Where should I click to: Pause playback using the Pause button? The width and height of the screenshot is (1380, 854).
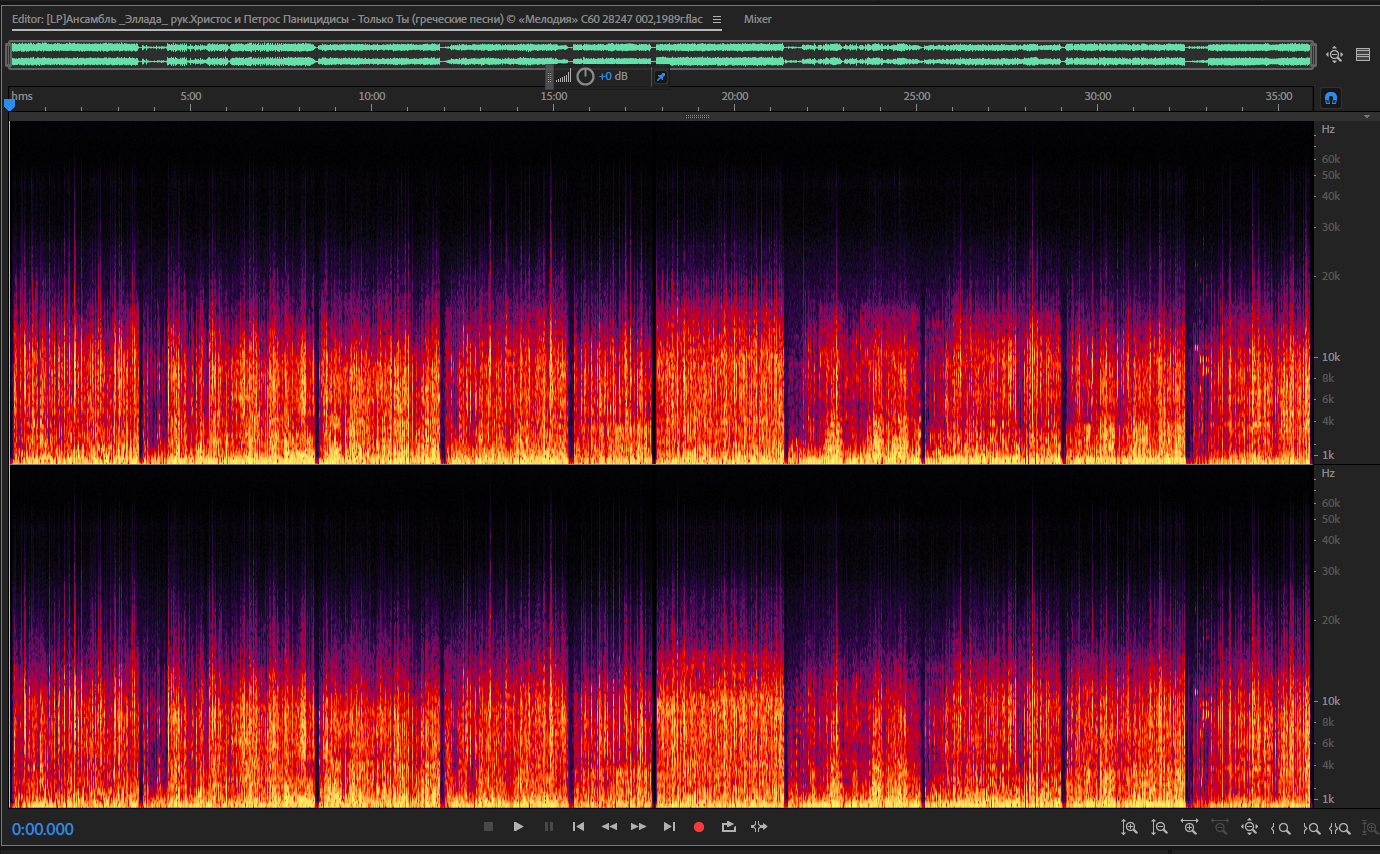tap(548, 827)
